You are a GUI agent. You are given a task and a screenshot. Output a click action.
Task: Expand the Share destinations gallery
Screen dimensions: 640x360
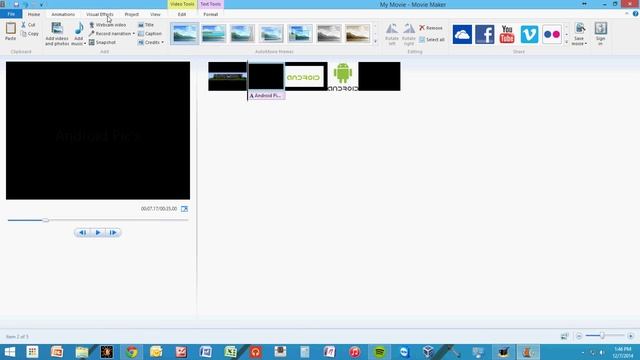[x=566, y=42]
